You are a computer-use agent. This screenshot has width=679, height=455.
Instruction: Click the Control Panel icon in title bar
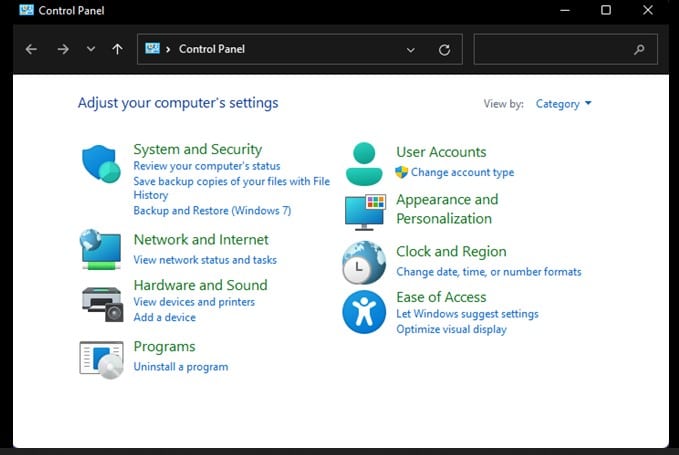[26, 10]
